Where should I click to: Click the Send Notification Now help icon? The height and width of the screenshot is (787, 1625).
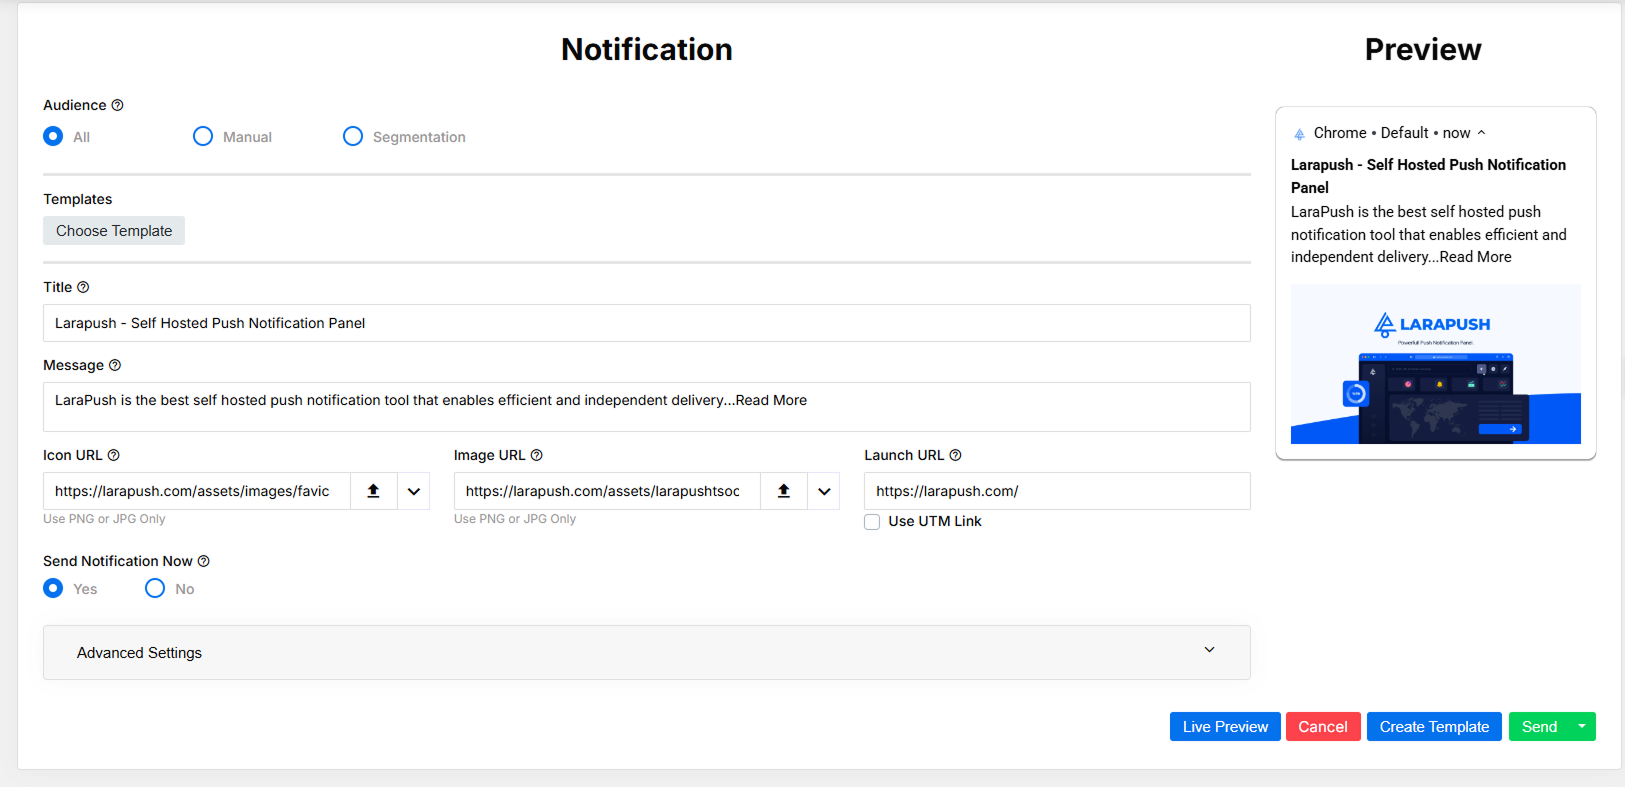(204, 561)
